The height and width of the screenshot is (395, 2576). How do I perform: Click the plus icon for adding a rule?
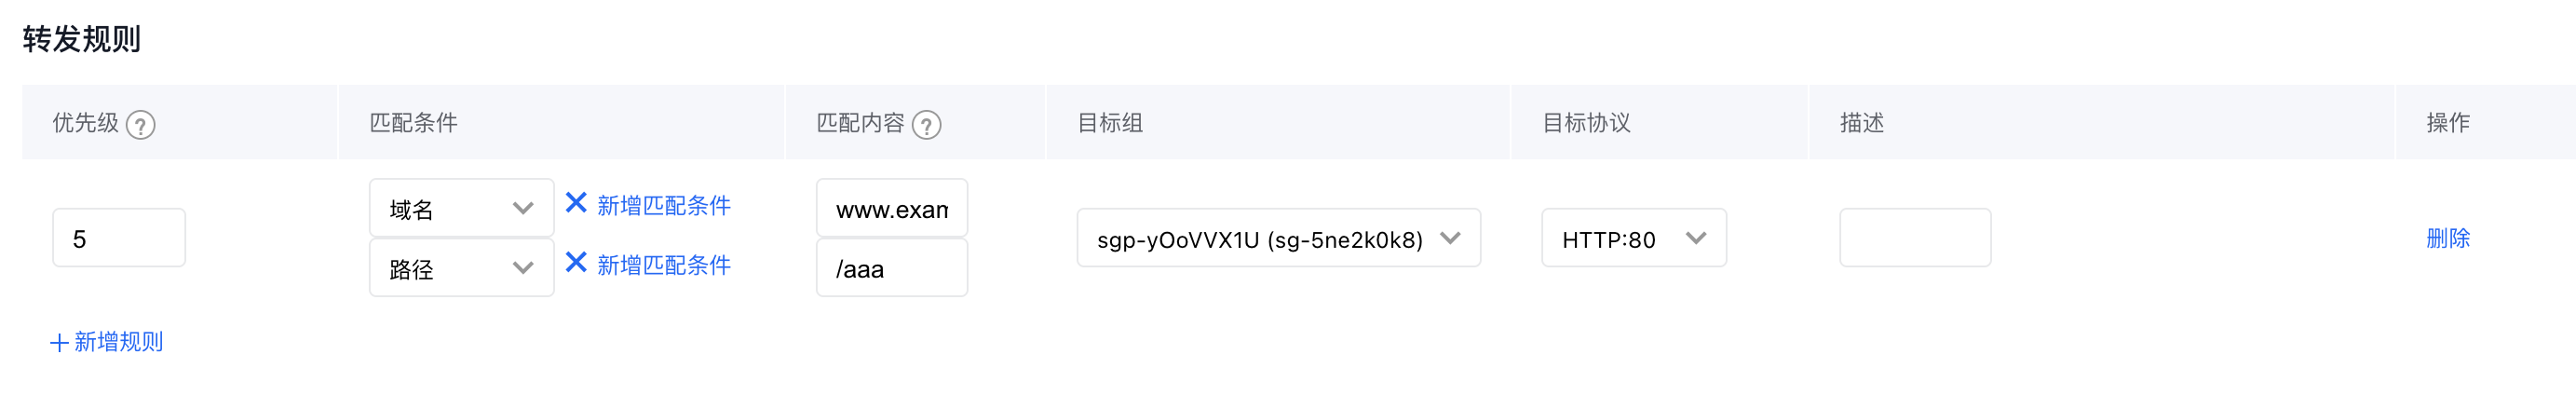59,343
